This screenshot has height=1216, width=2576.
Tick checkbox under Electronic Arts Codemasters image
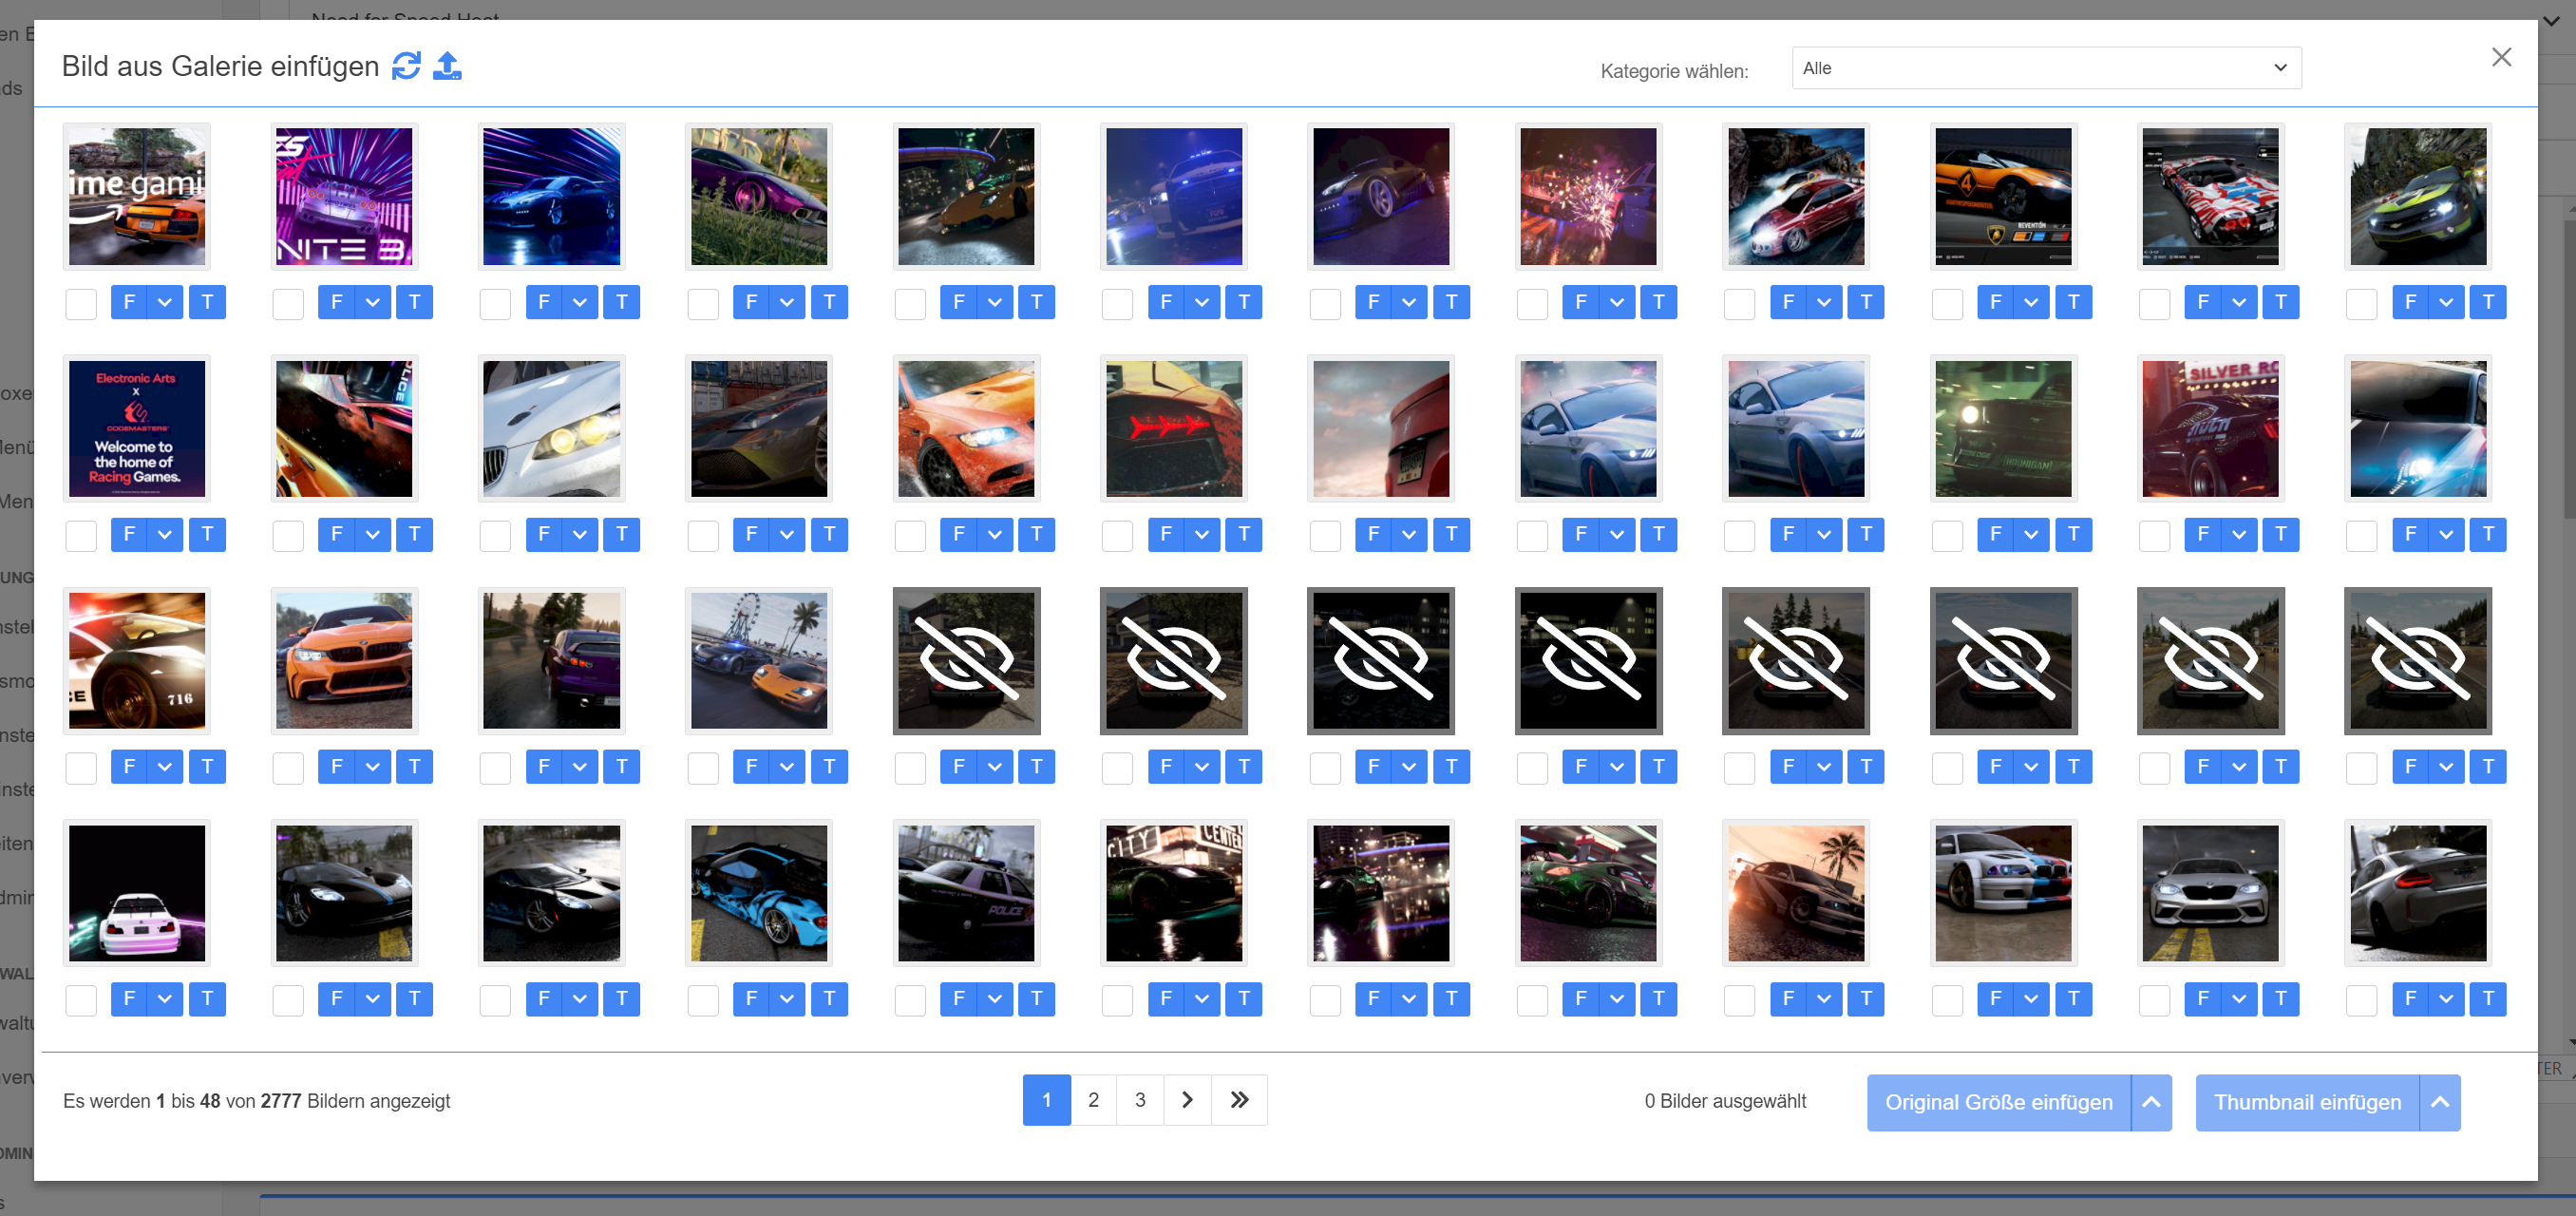(81, 535)
